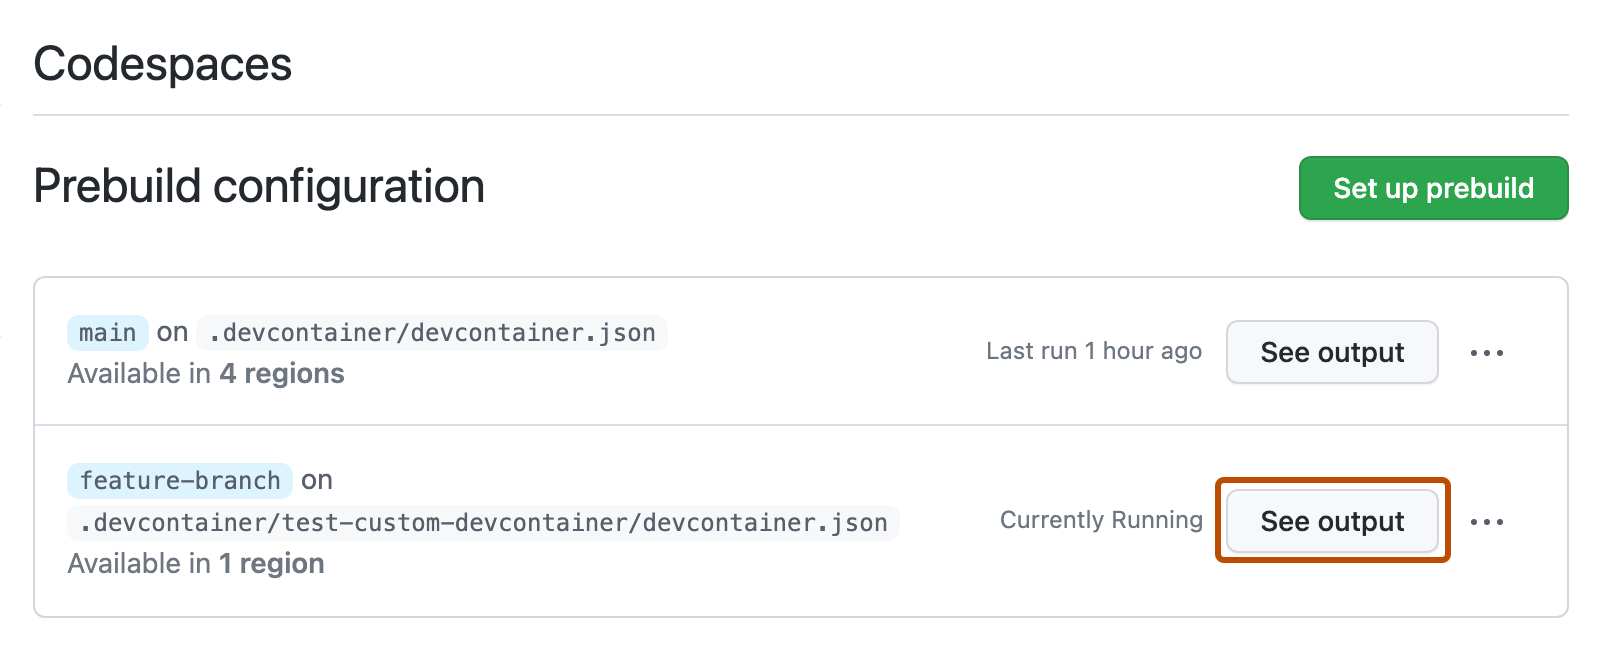Viewport: 1604px width, 658px height.
Task: Click the Codespaces heading
Action: coord(162,63)
